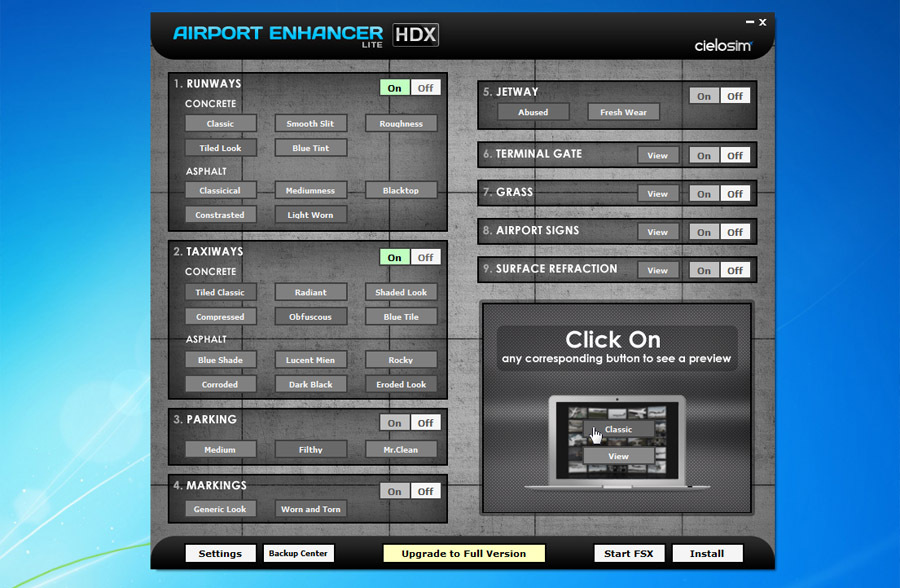Pick Eroded Look taxiway asphalt
Viewport: 900px width, 588px height.
(401, 385)
